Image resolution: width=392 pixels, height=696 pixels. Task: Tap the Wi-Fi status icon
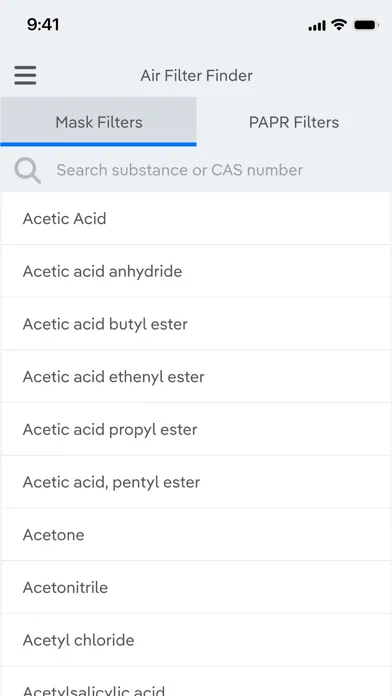[x=339, y=25]
